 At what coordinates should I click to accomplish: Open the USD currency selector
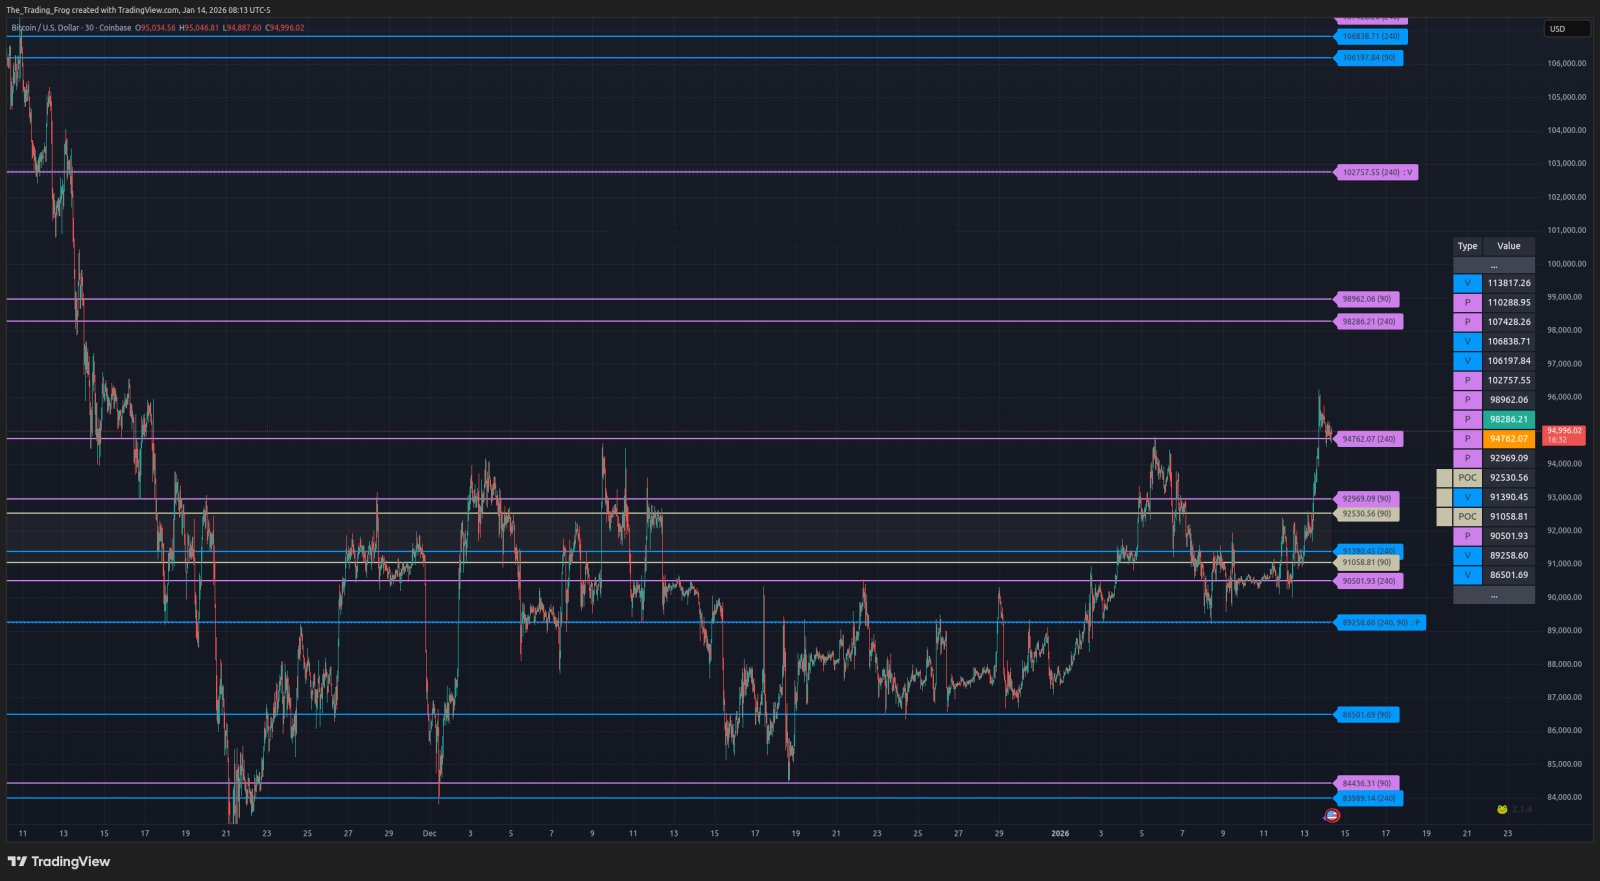tap(1566, 29)
